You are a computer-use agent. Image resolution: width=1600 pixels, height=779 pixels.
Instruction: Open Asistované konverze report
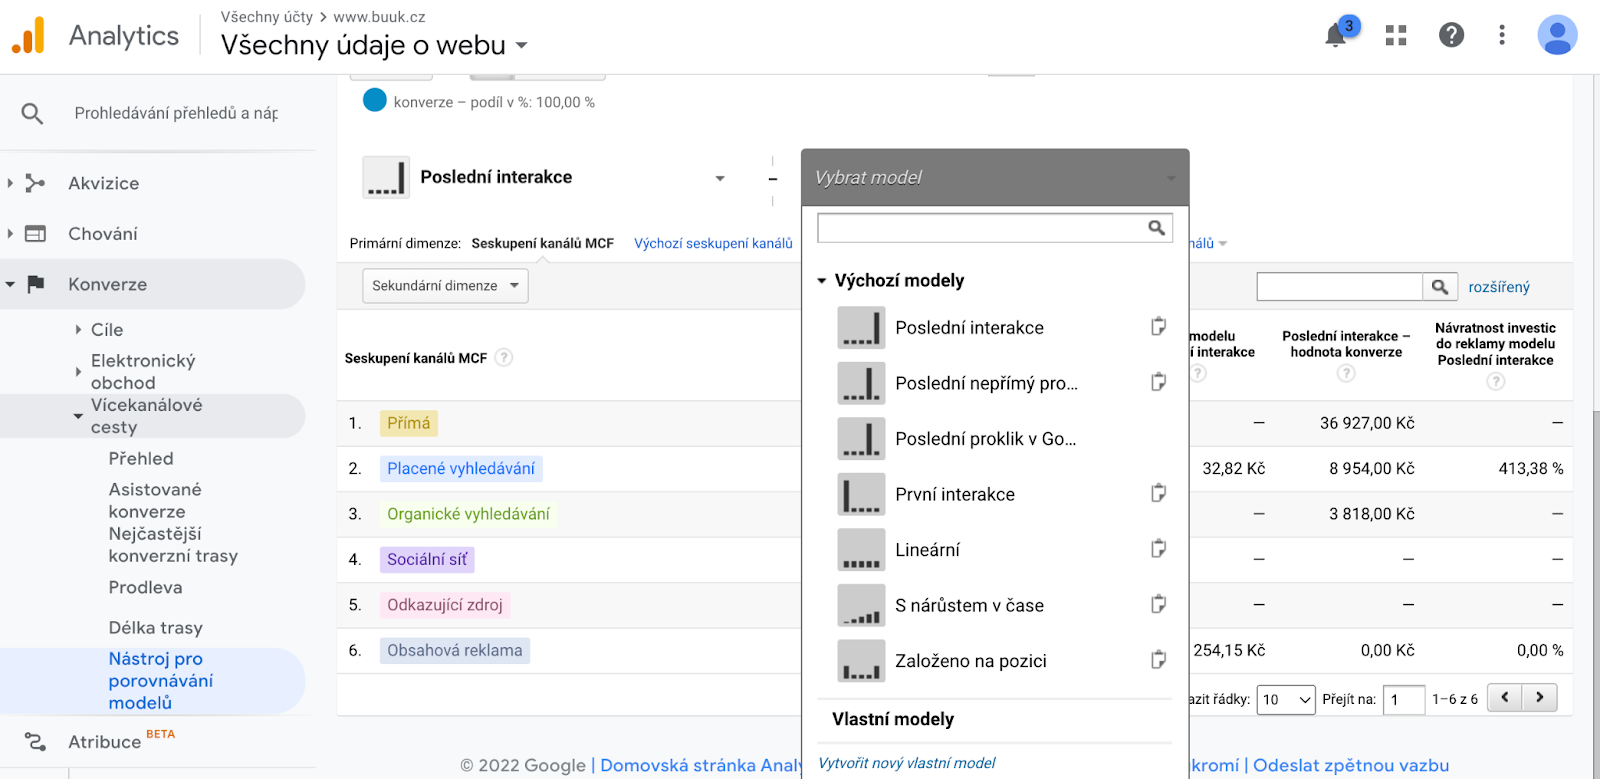[x=155, y=500]
